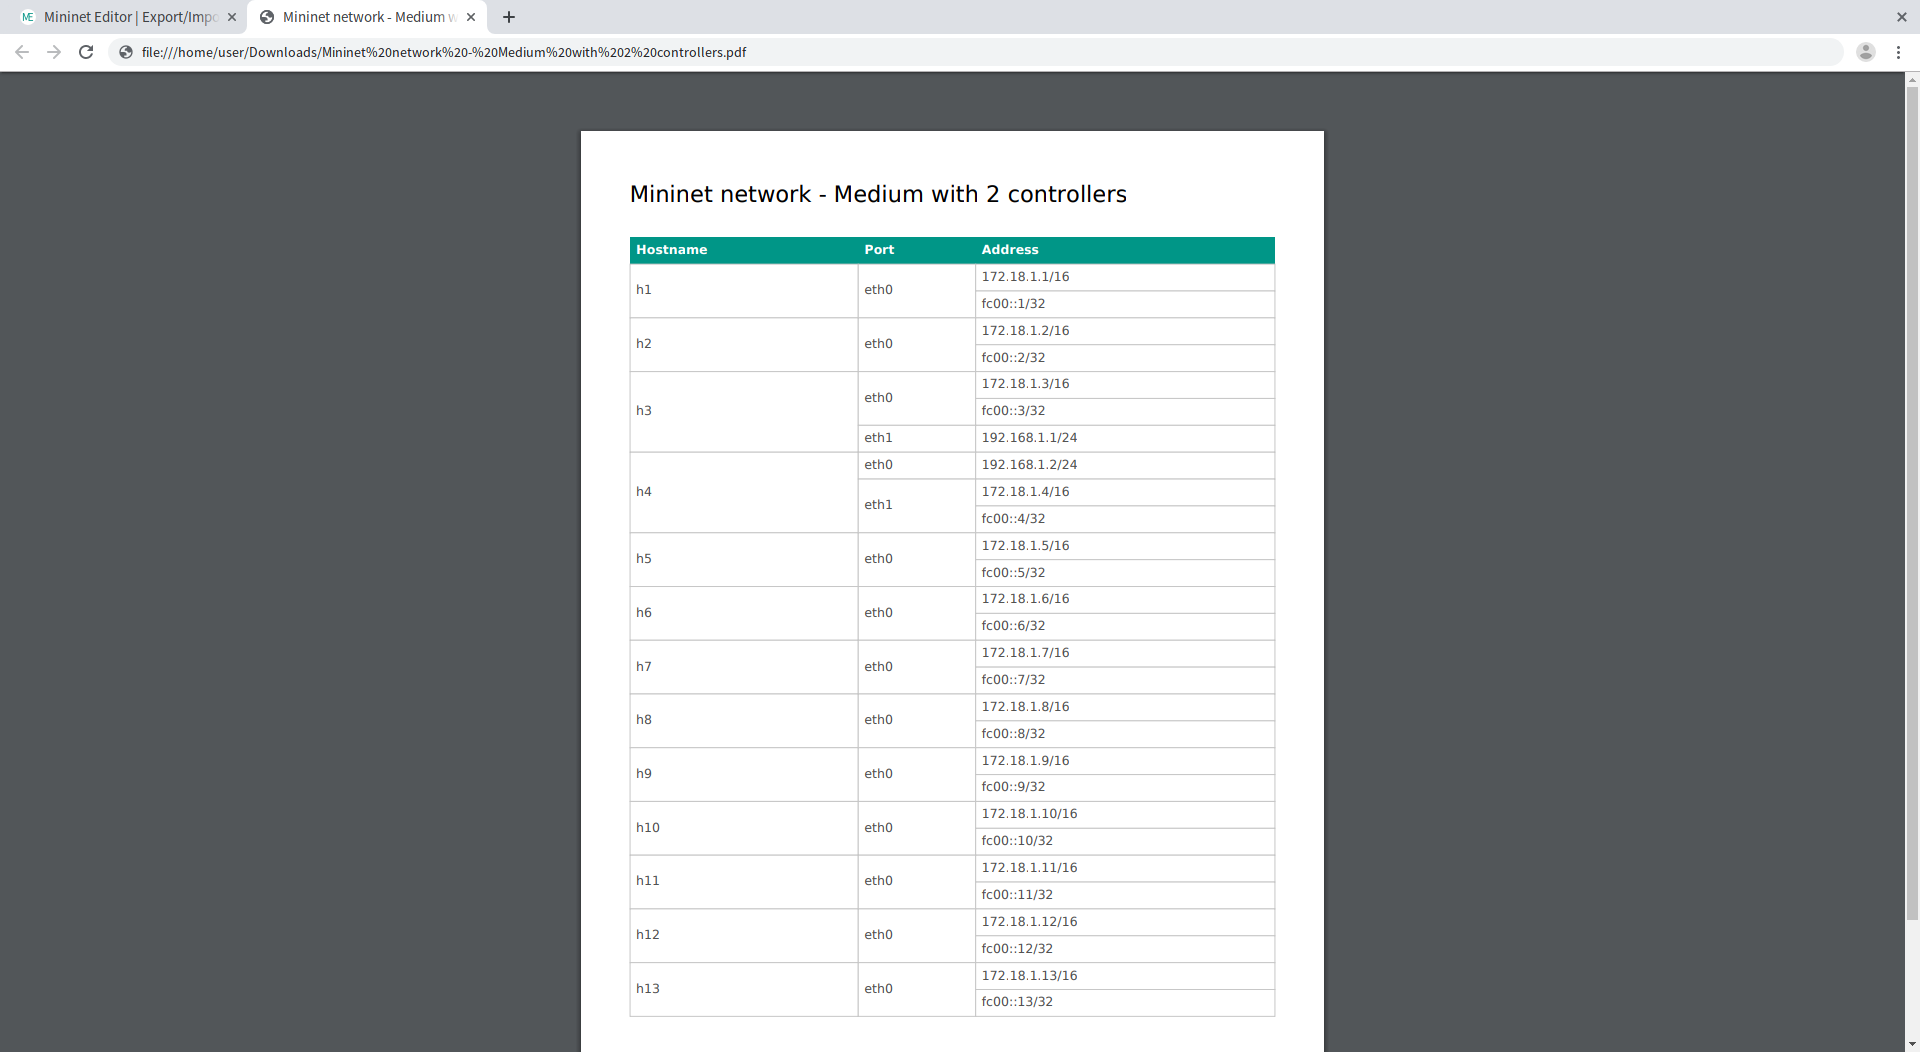The width and height of the screenshot is (1920, 1052).
Task: Reload the PDF page
Action: 86,52
